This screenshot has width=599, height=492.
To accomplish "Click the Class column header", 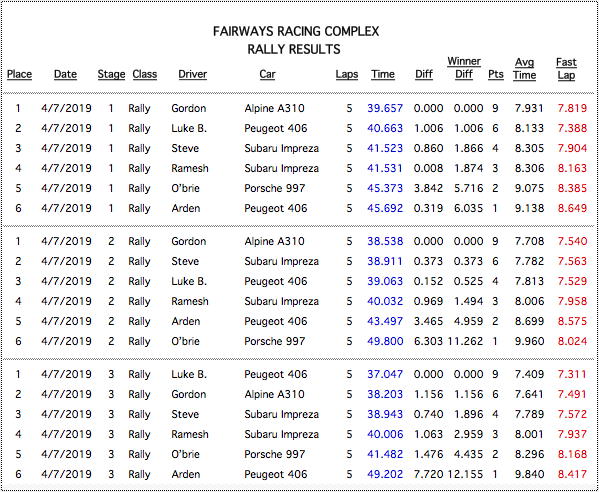I will click(145, 74).
